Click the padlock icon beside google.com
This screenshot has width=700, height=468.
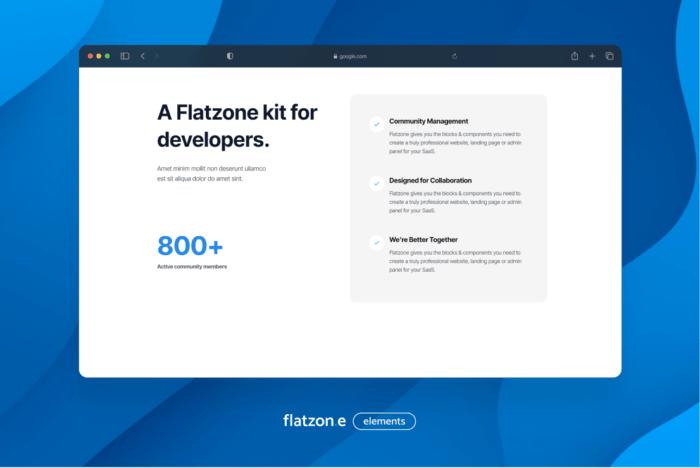[335, 56]
